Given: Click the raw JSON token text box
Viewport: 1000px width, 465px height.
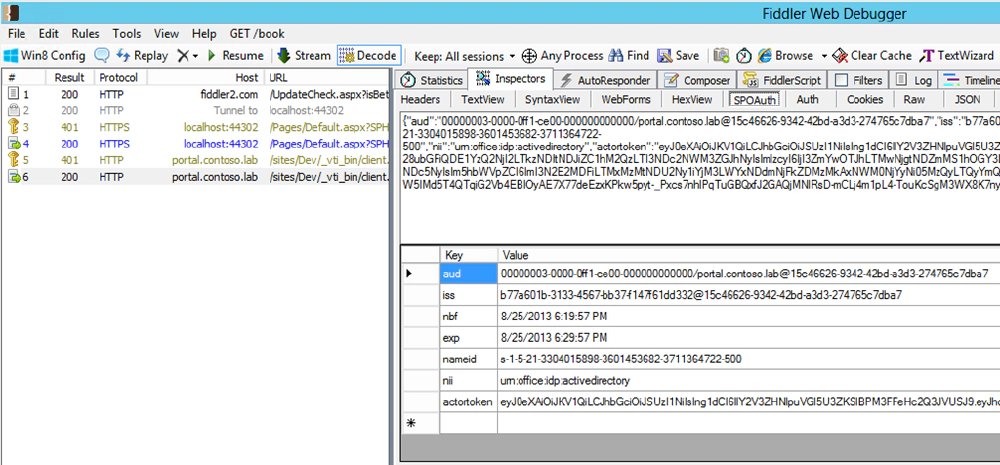Looking at the screenshot, I should [700, 177].
